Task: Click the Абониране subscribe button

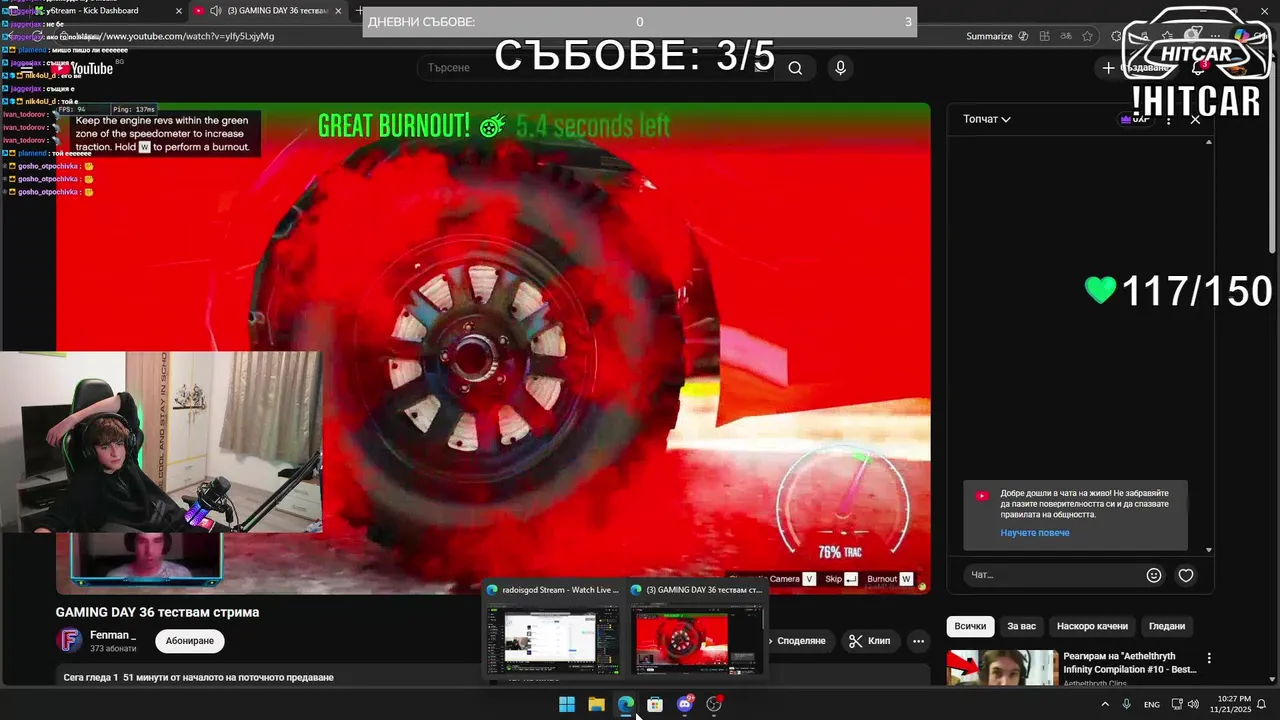Action: (190, 641)
